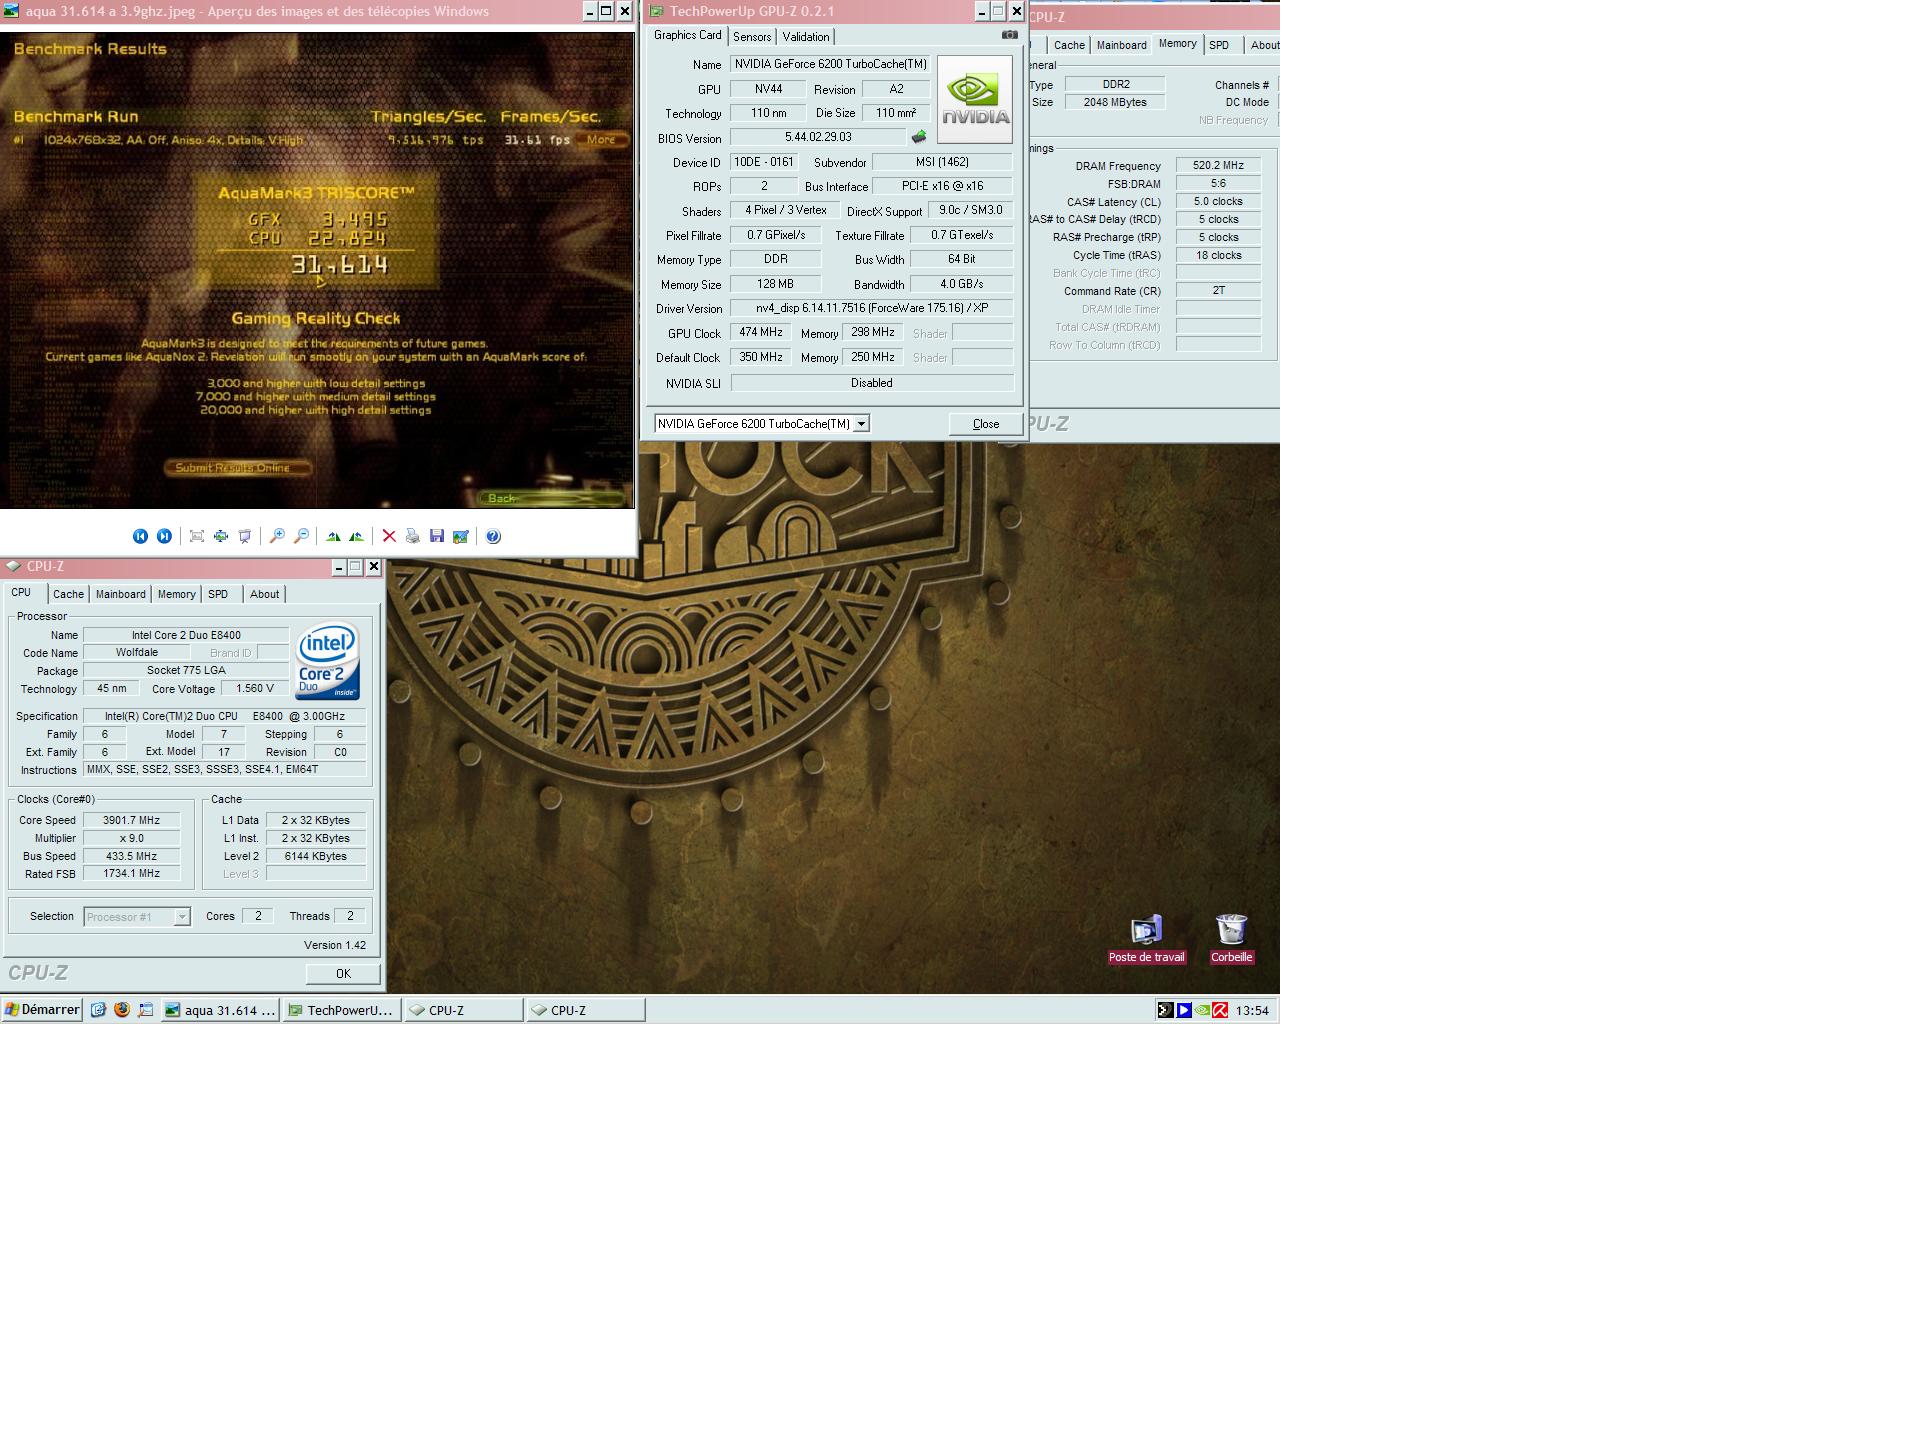Open the Mainboard tab in the front CPU-Z window
This screenshot has height=1440, width=1920.
[x=120, y=594]
